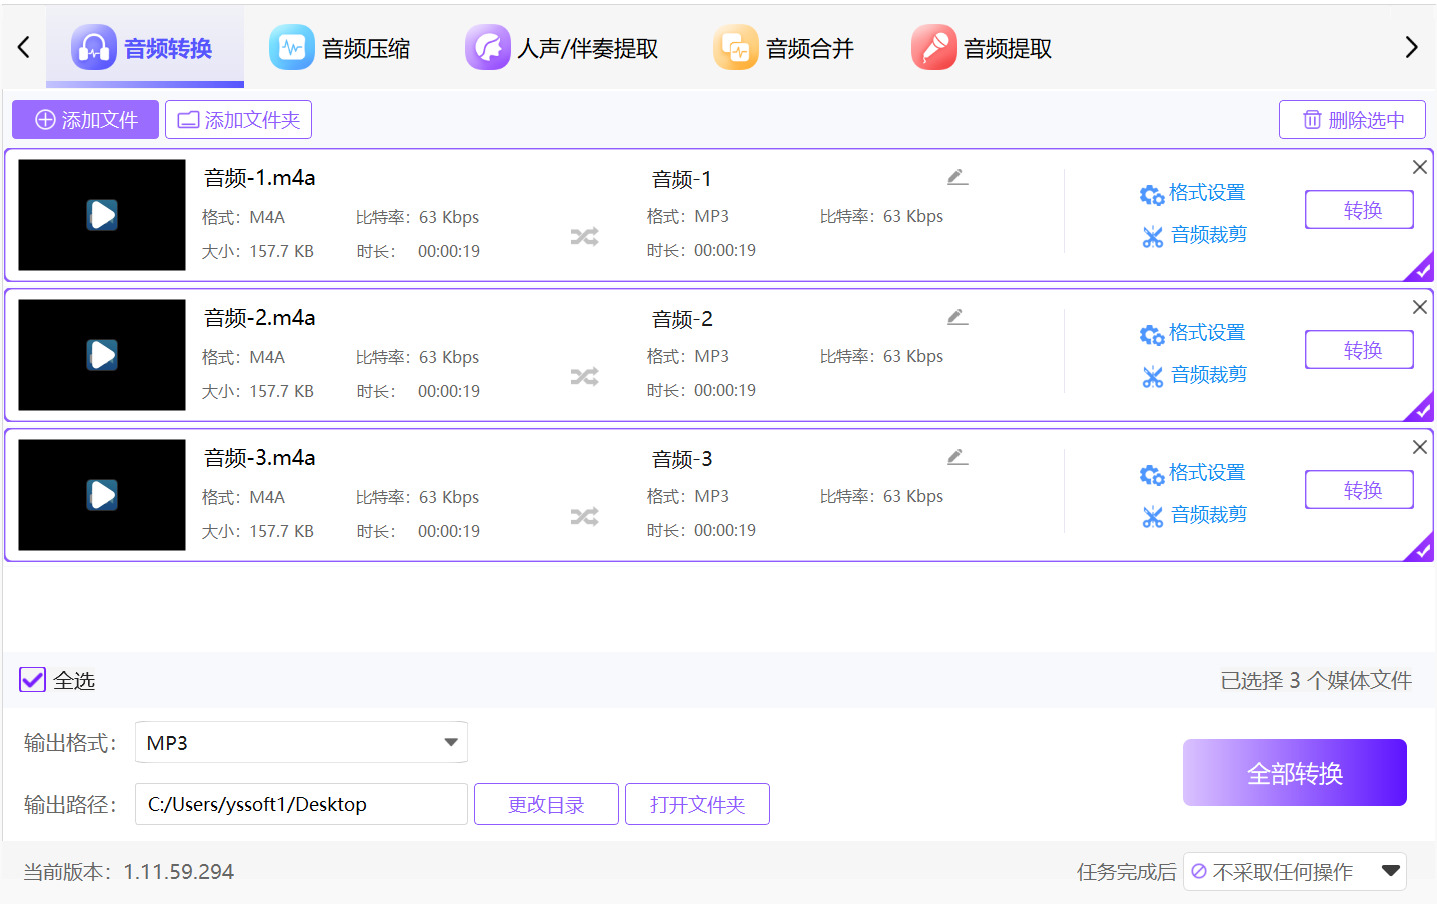Image resolution: width=1437 pixels, height=904 pixels.
Task: Open 音频裁剪 for 音频-3
Action: pyautogui.click(x=1194, y=515)
